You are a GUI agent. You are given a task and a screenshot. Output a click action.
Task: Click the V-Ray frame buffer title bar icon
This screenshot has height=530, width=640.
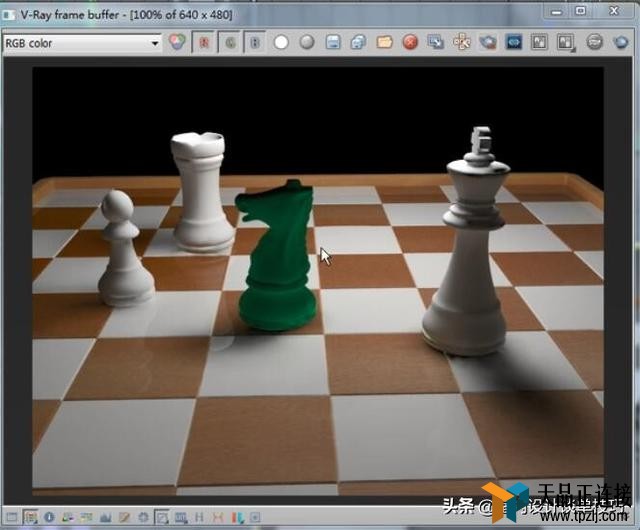(8, 15)
